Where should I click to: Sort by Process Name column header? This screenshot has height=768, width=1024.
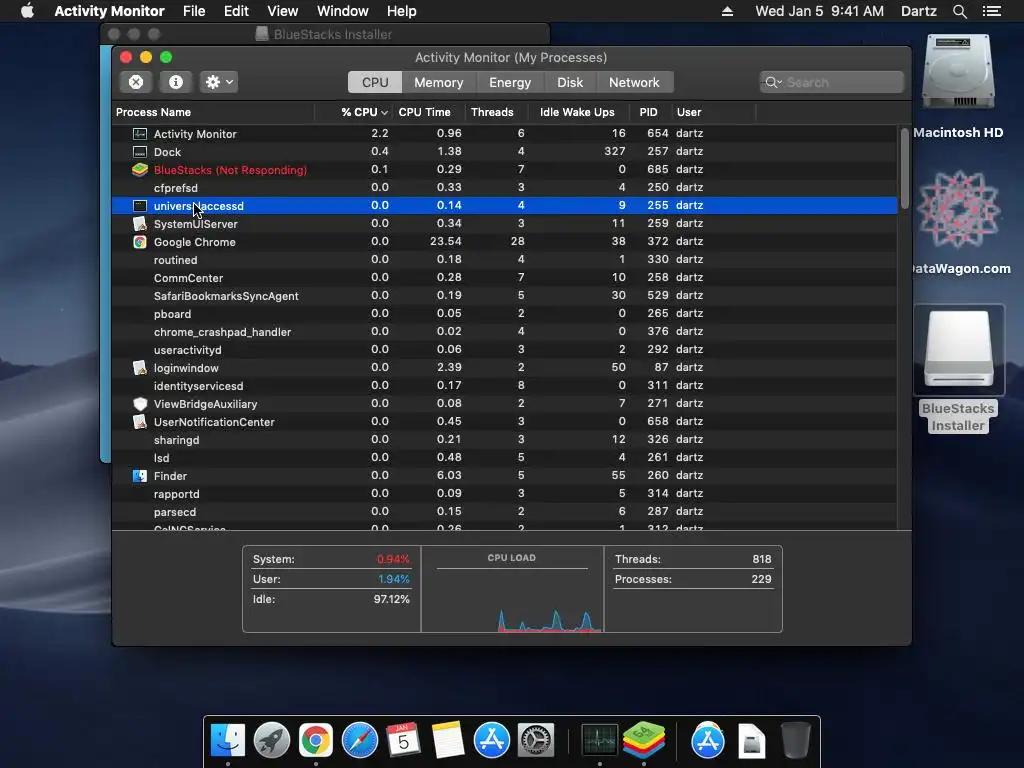point(153,112)
